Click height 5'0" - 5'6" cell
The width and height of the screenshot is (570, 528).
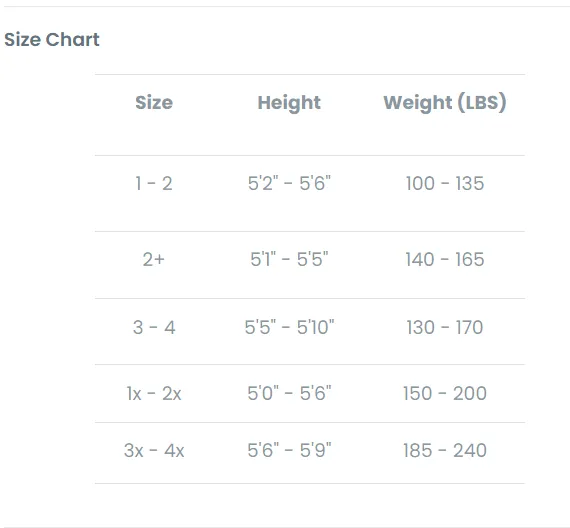click(289, 393)
